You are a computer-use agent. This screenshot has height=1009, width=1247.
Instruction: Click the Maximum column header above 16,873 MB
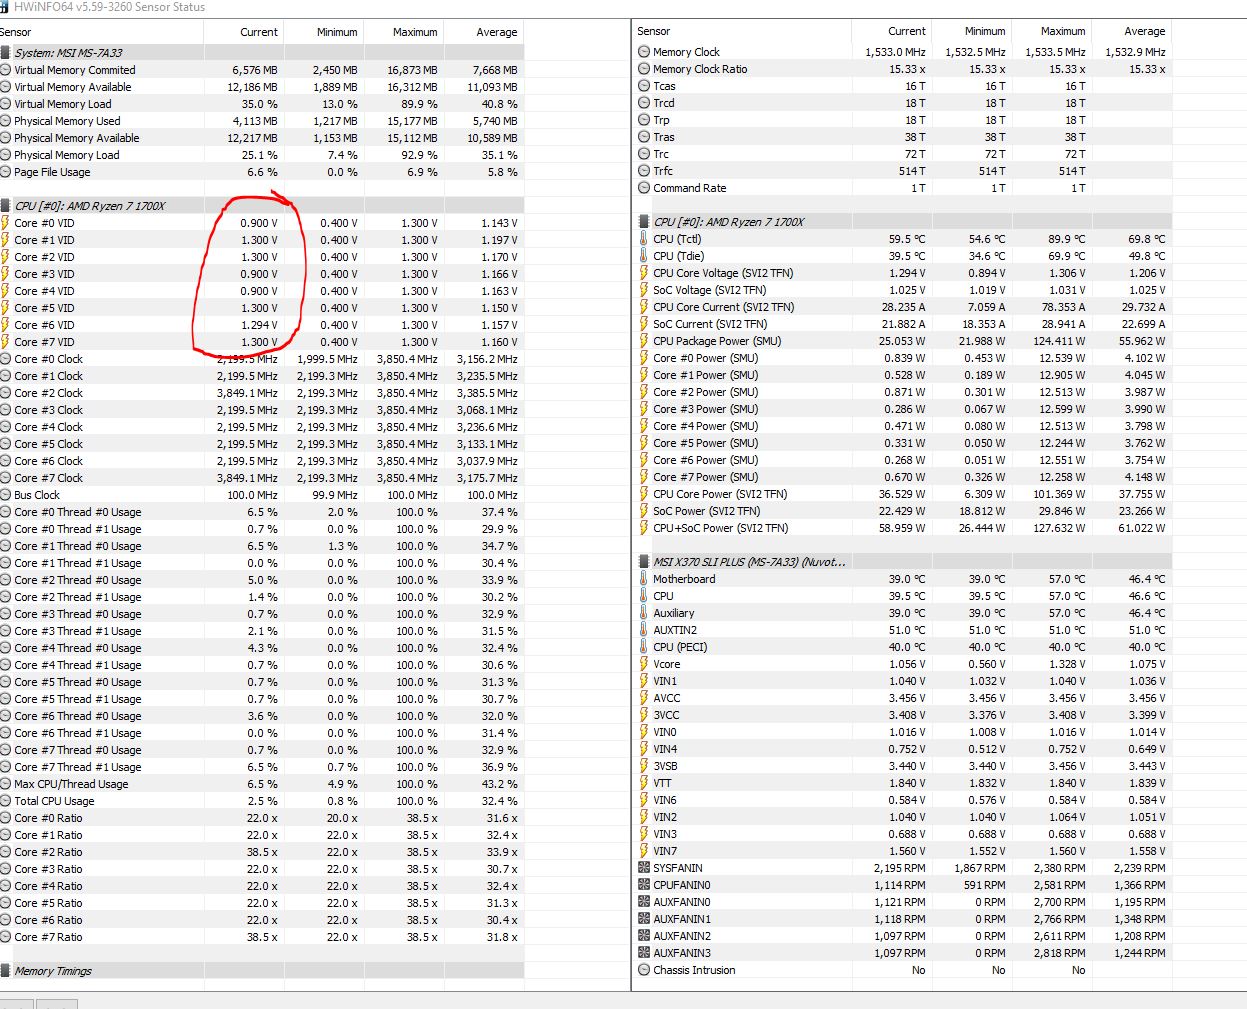pyautogui.click(x=403, y=32)
